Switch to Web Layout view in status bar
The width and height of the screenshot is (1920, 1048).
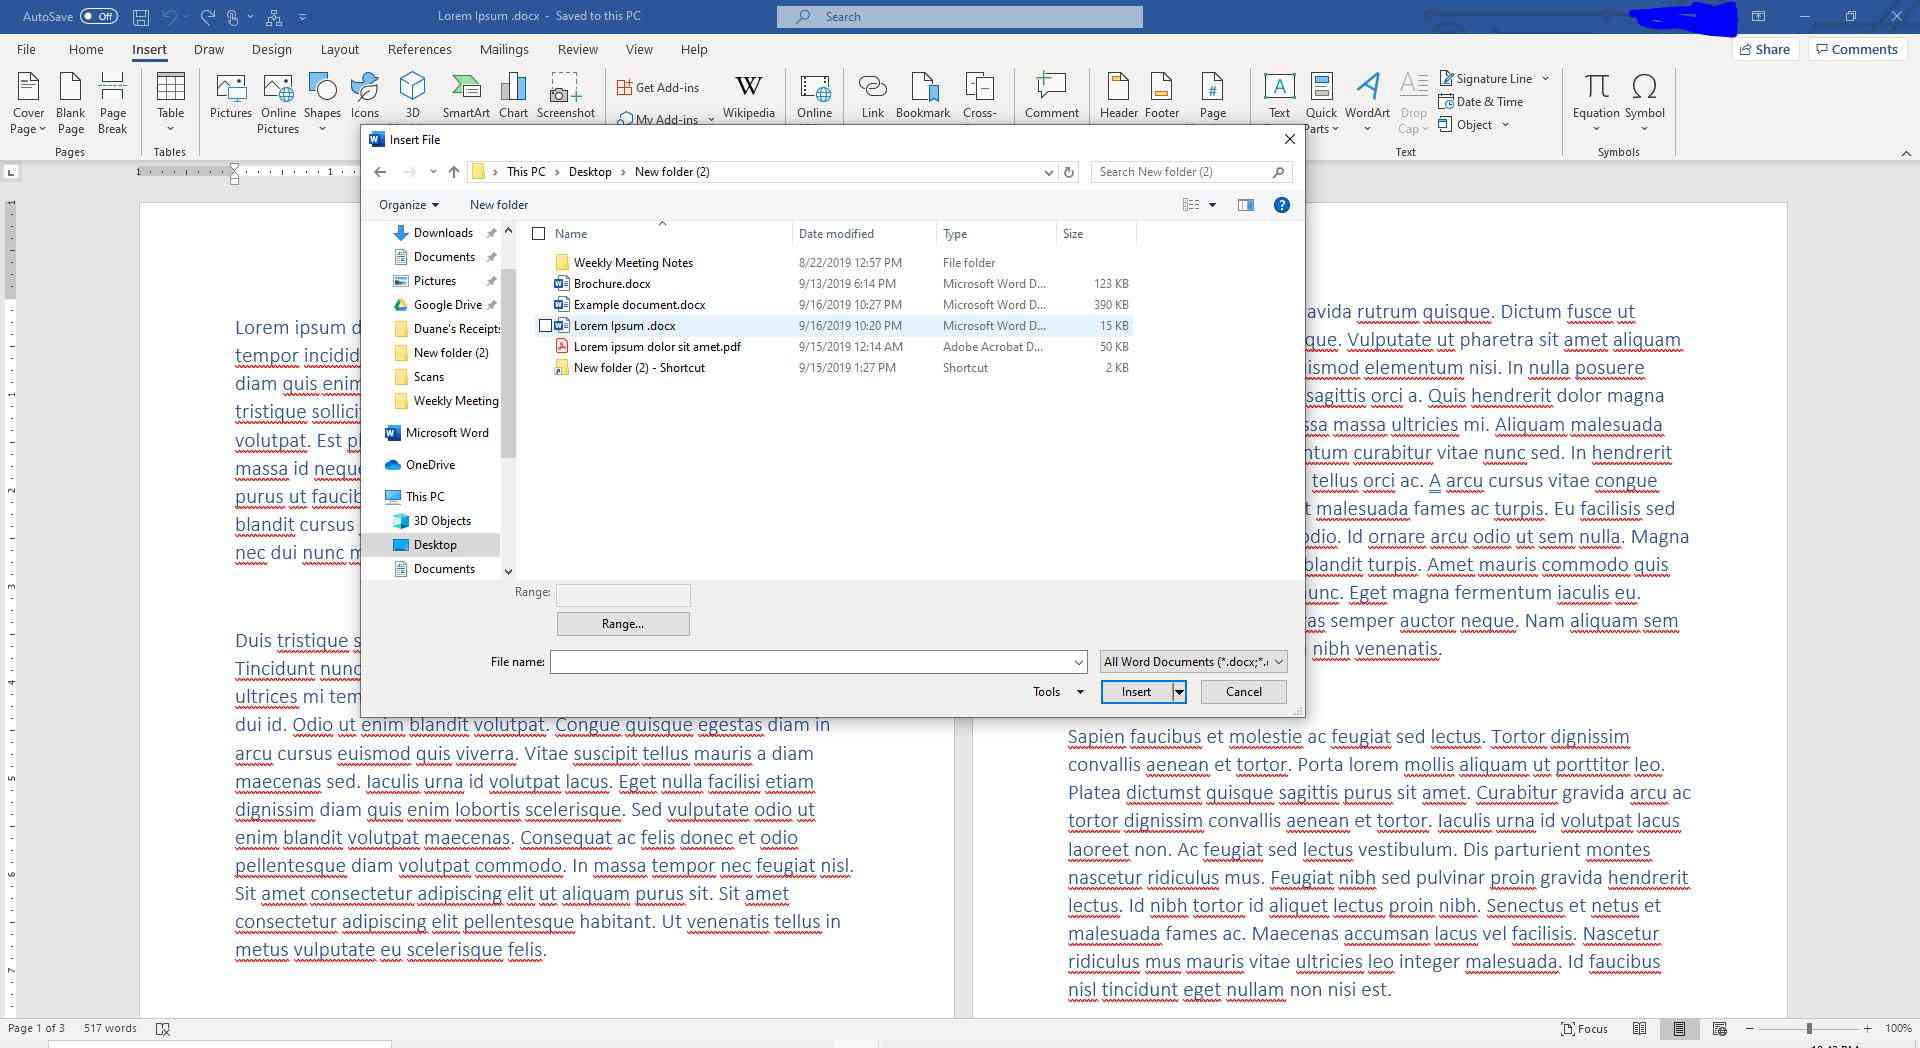coord(1719,1028)
